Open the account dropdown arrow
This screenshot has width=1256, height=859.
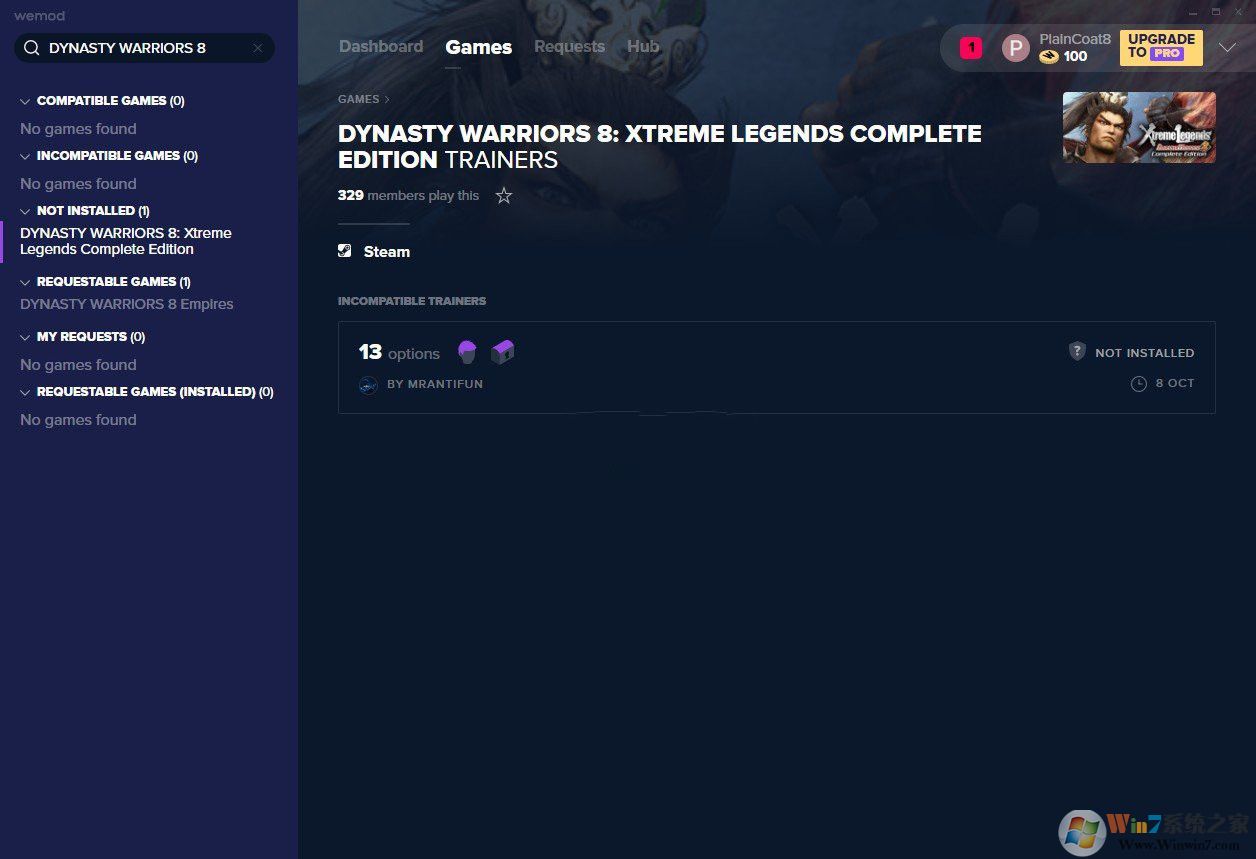click(x=1227, y=48)
